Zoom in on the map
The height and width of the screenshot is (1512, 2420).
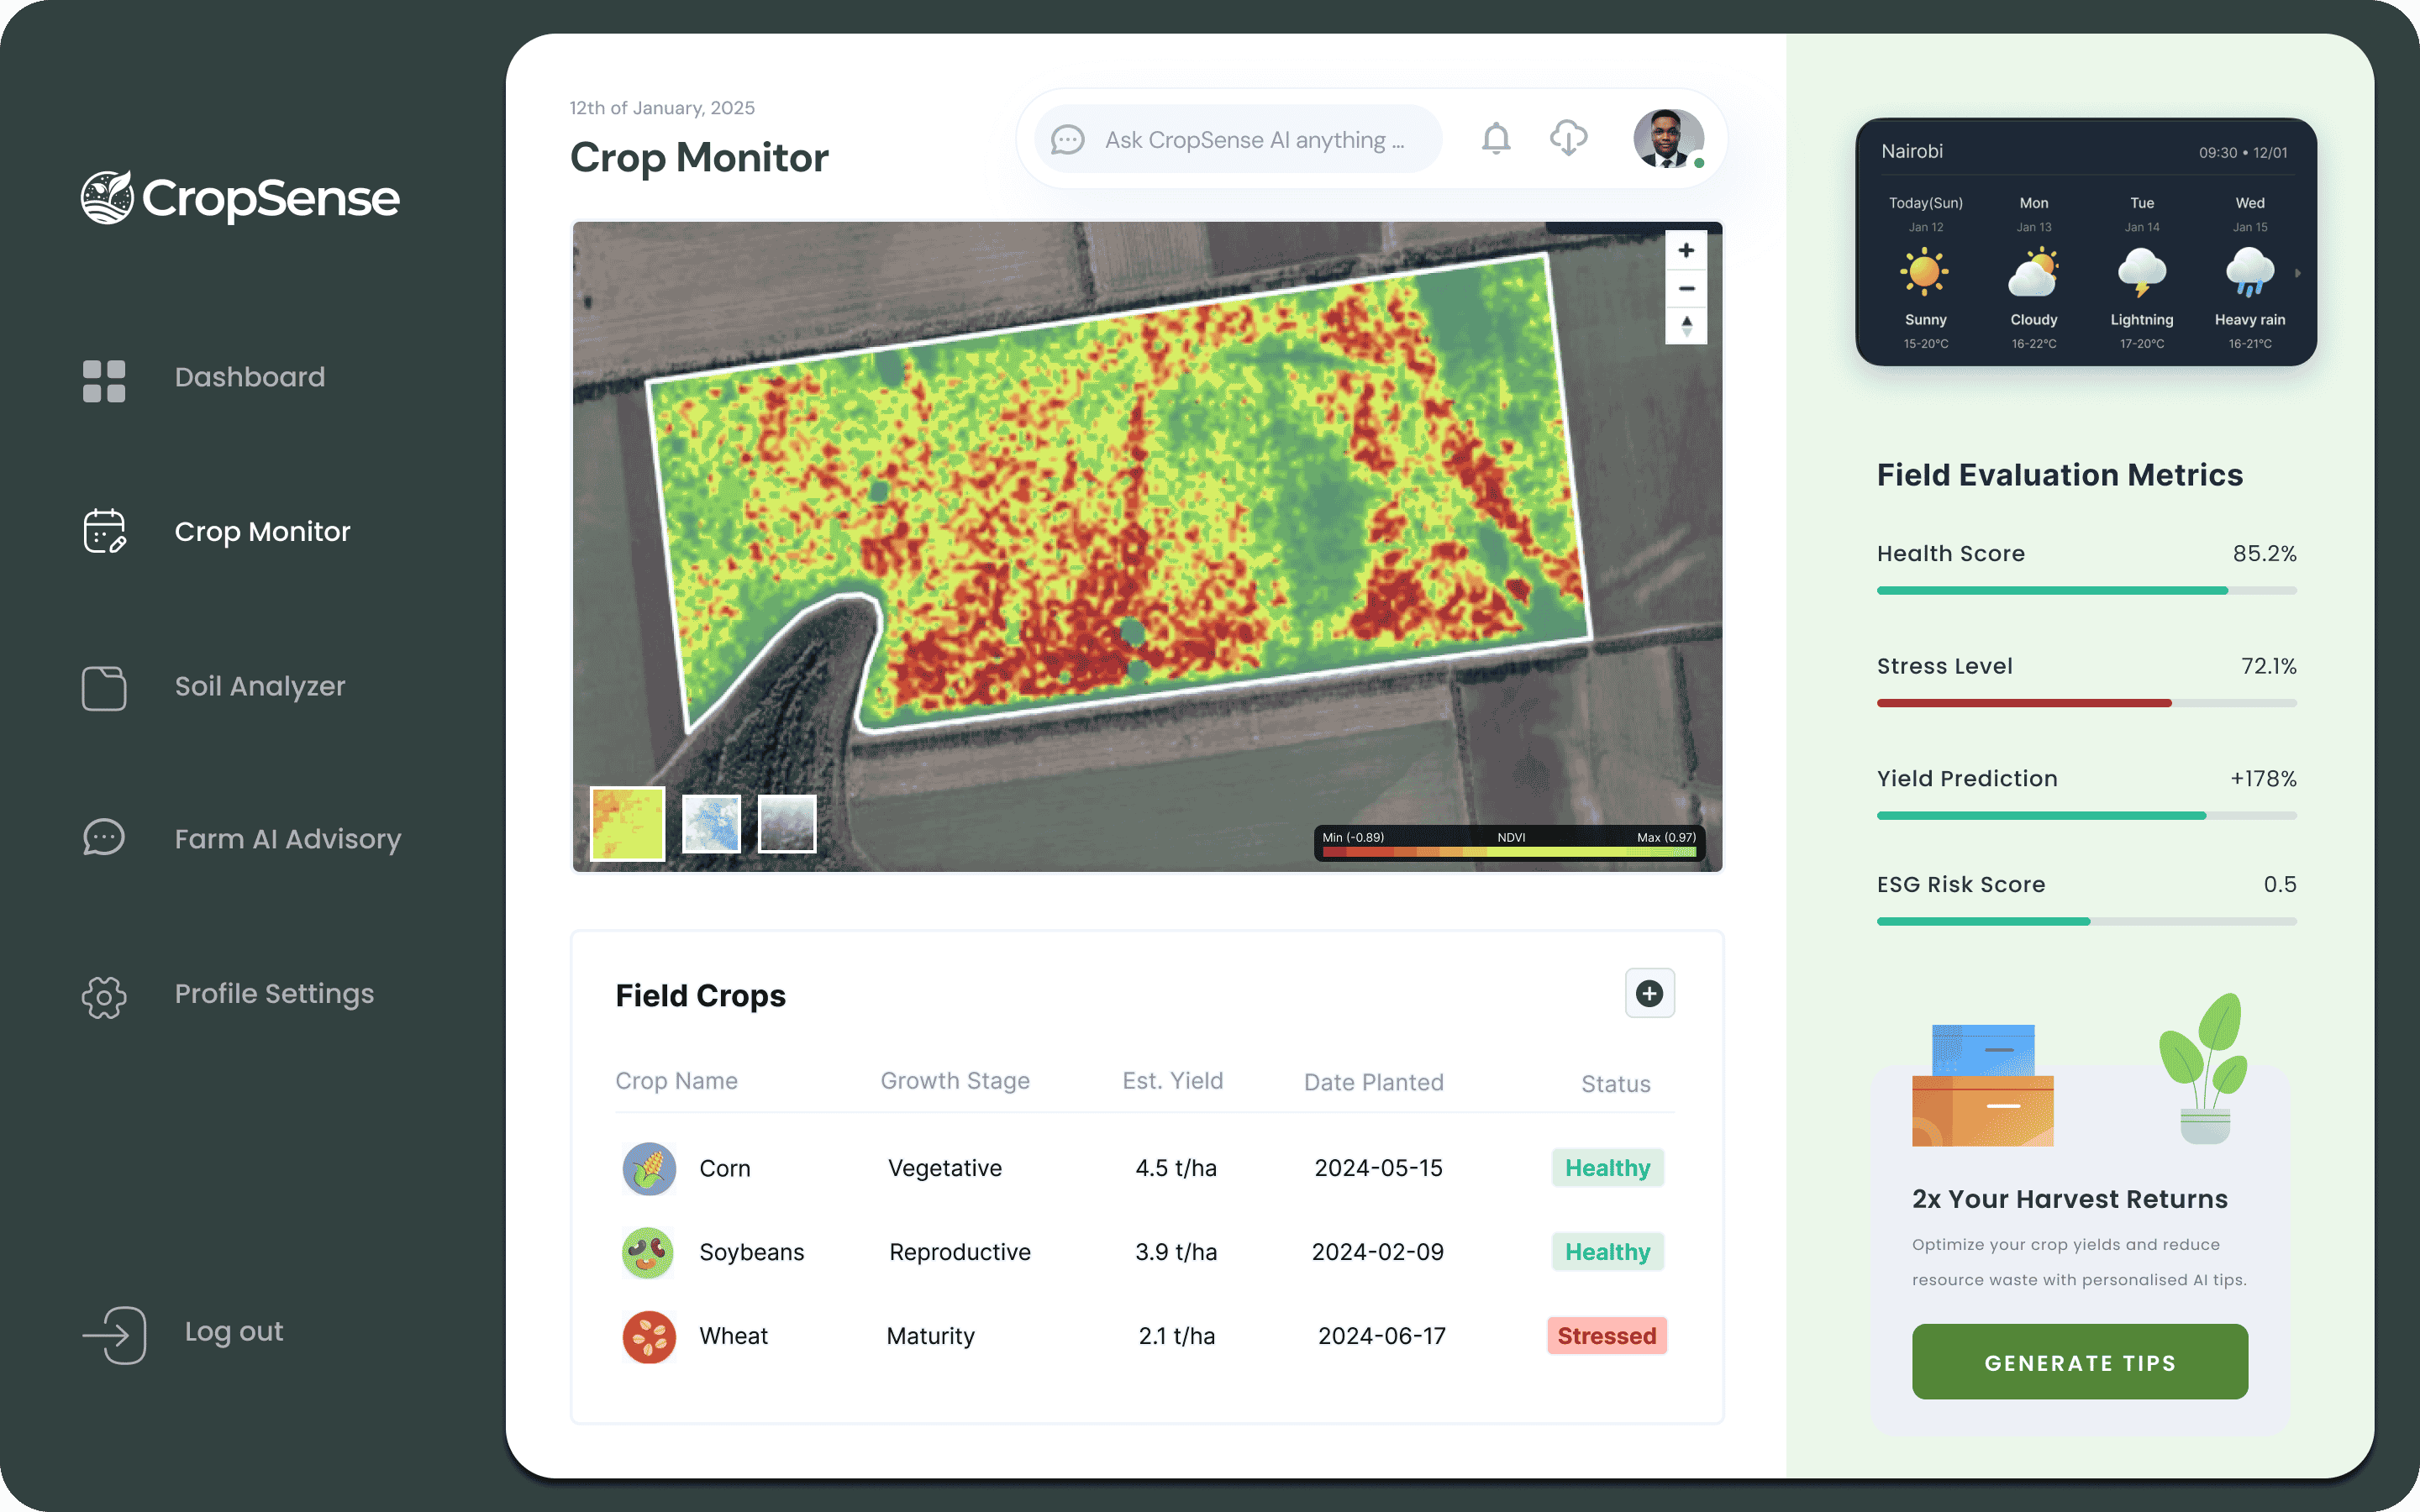[1686, 250]
